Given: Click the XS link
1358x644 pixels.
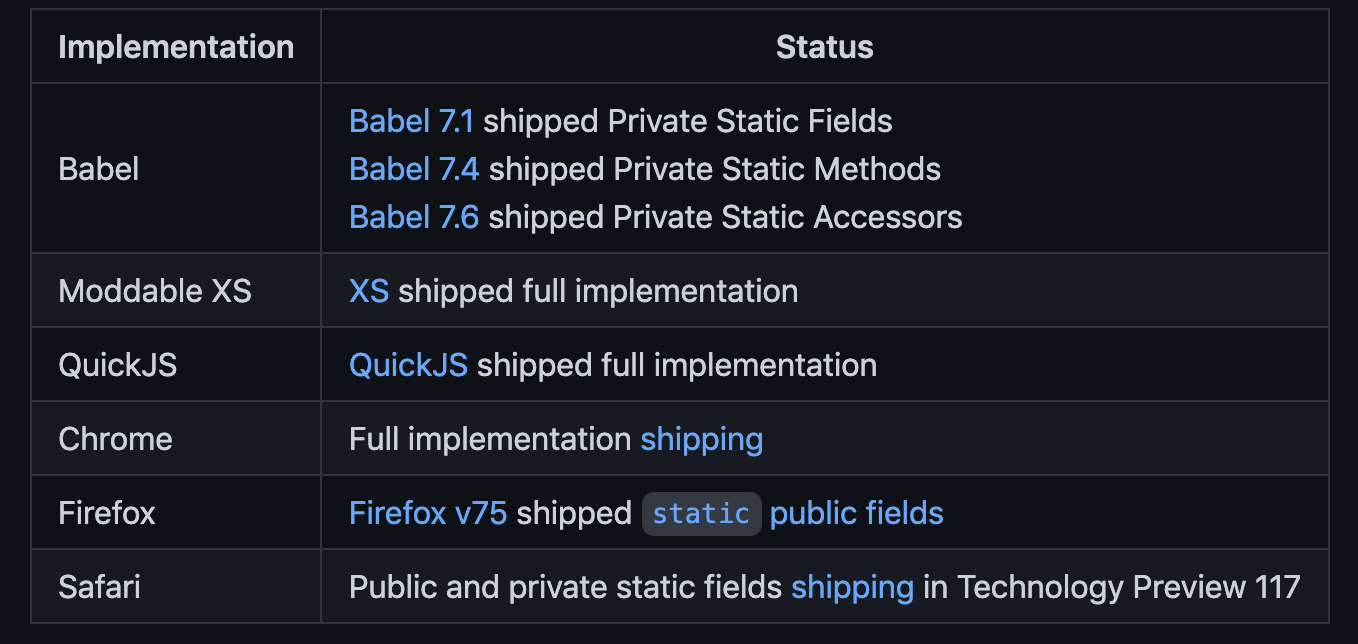Looking at the screenshot, I should pos(369,291).
